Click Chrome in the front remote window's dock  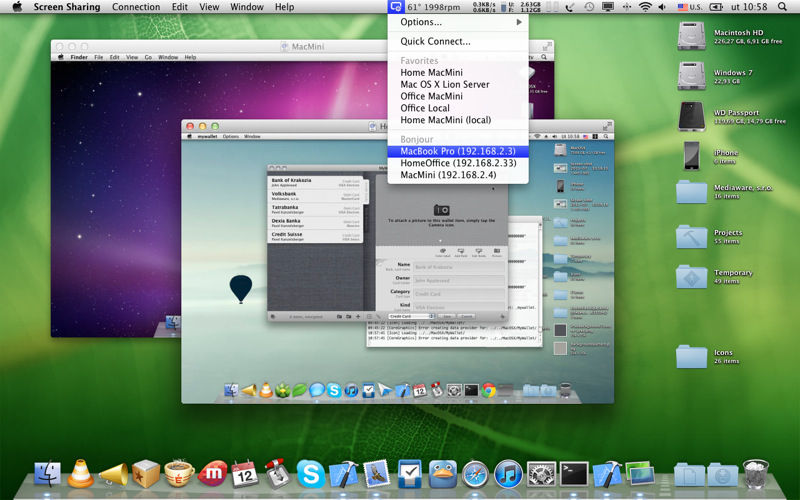pyautogui.click(x=488, y=390)
